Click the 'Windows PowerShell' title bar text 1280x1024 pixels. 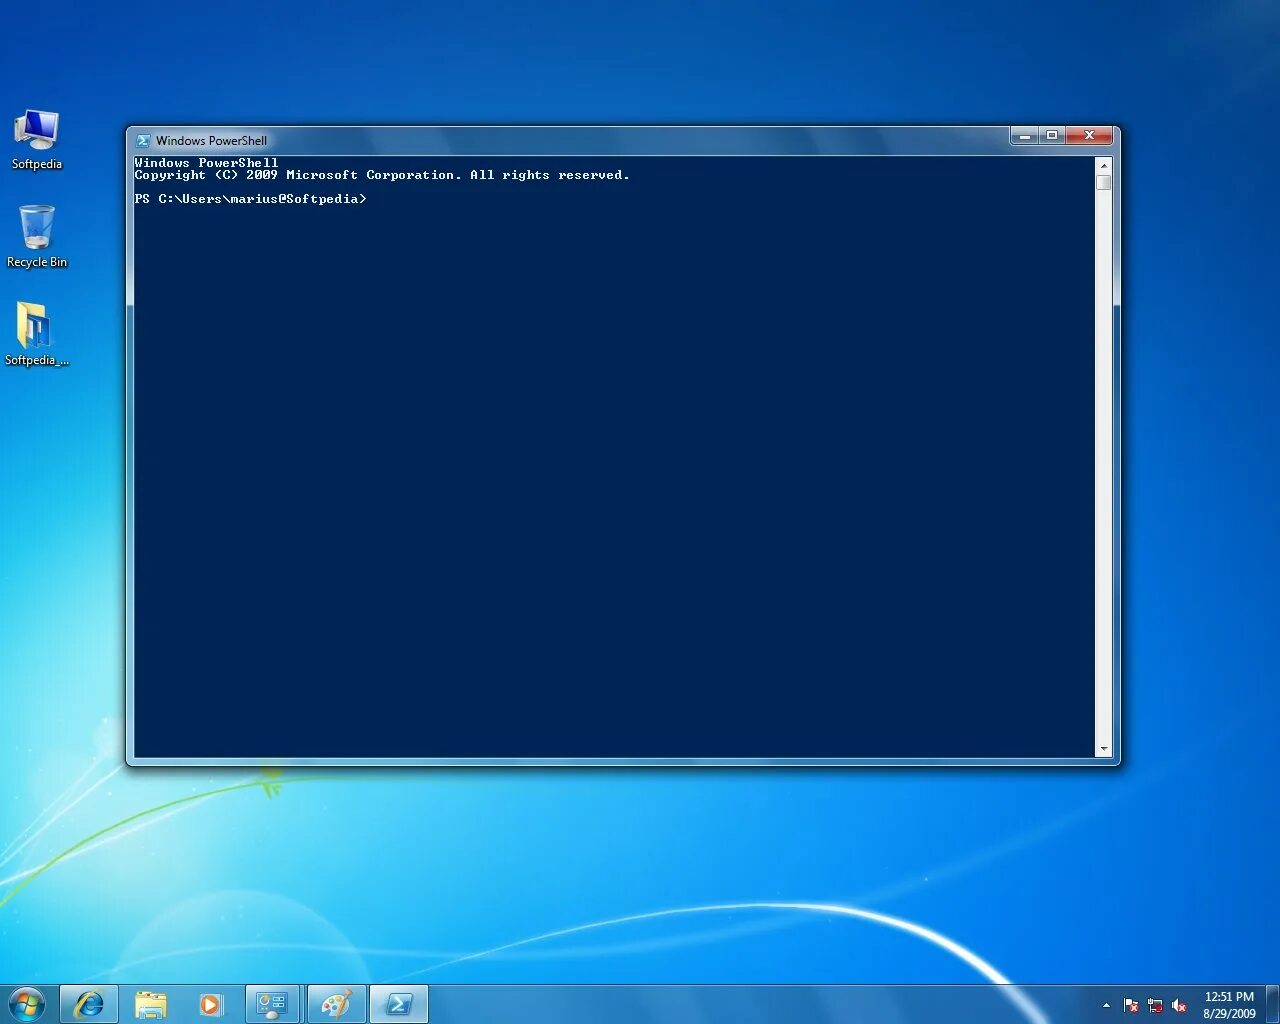click(x=211, y=141)
